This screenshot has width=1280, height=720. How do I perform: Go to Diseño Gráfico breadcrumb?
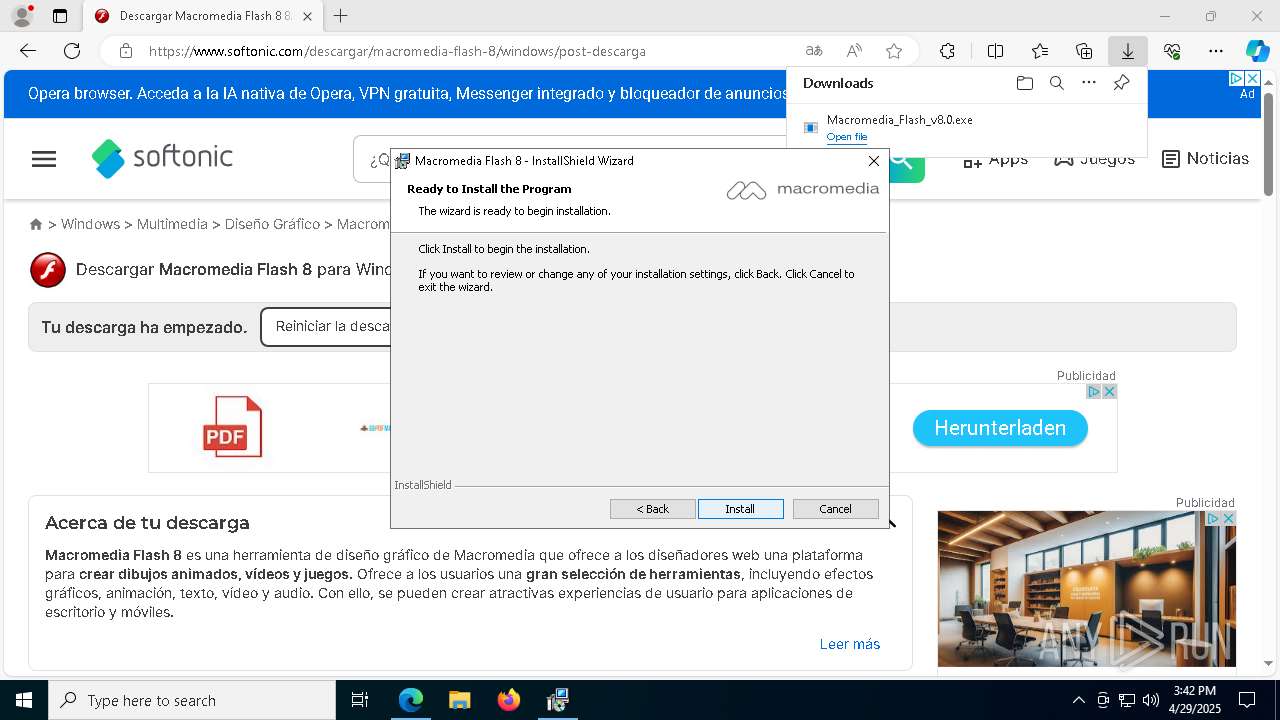pyautogui.click(x=272, y=224)
